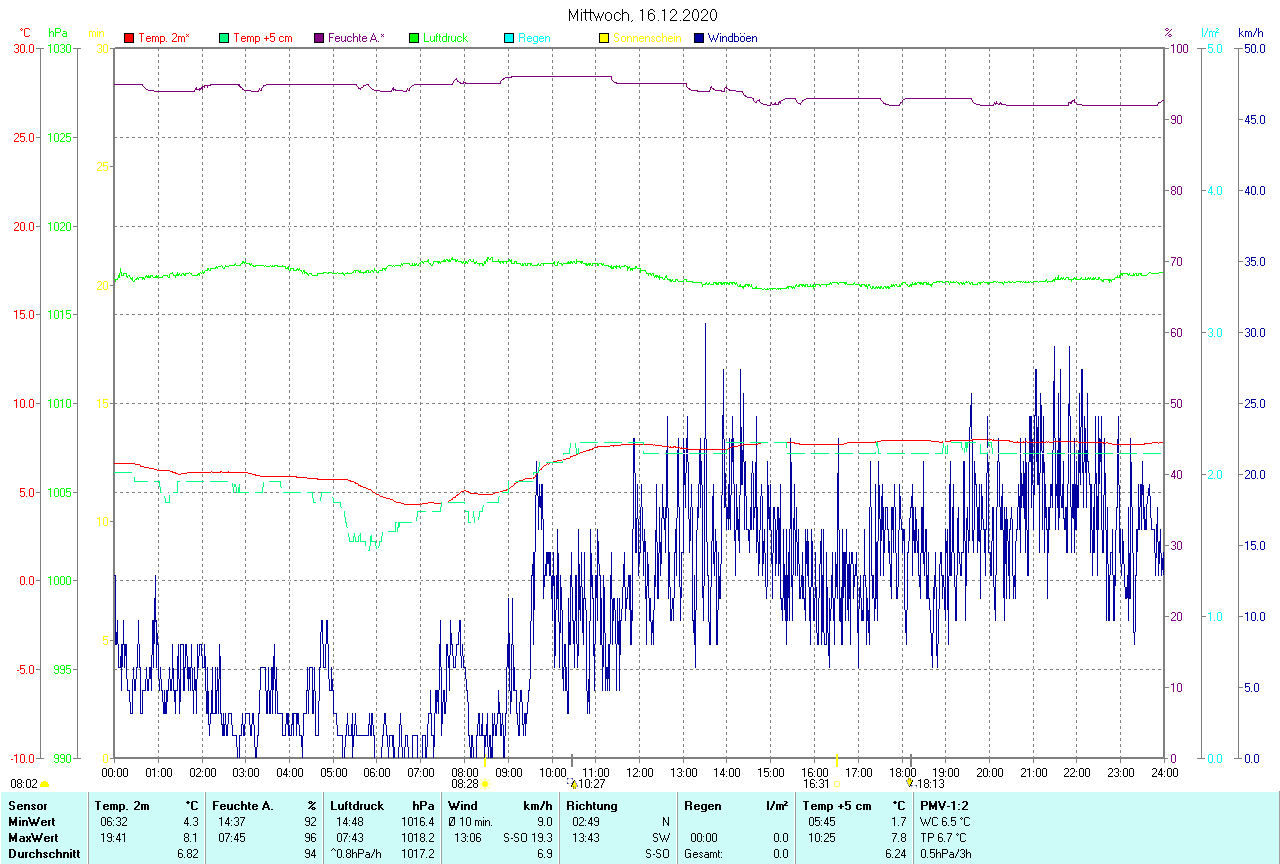Viewport: 1280px width, 864px height.
Task: Click the 1030 pressure axis value
Action: pyautogui.click(x=59, y=48)
